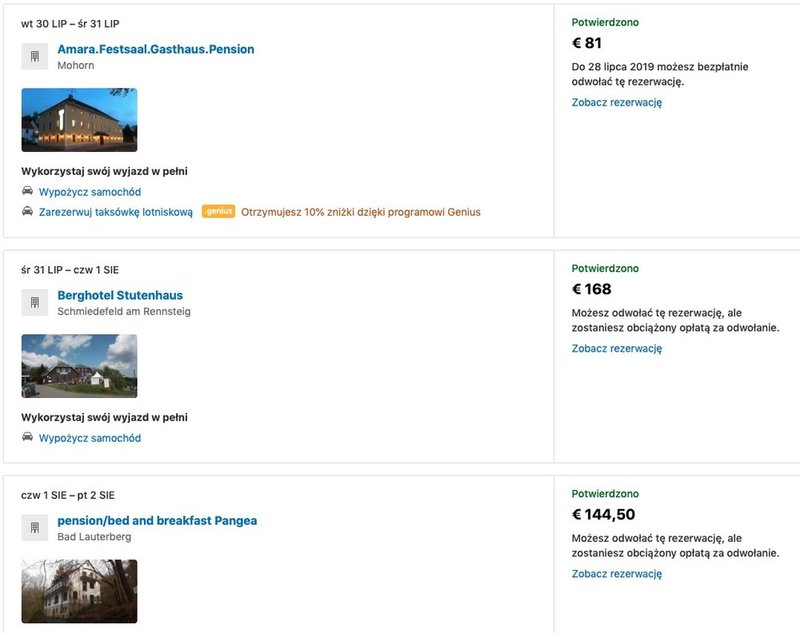Open Berghotel Stutenhaus hotel page
The width and height of the screenshot is (800, 633).
[x=120, y=295]
